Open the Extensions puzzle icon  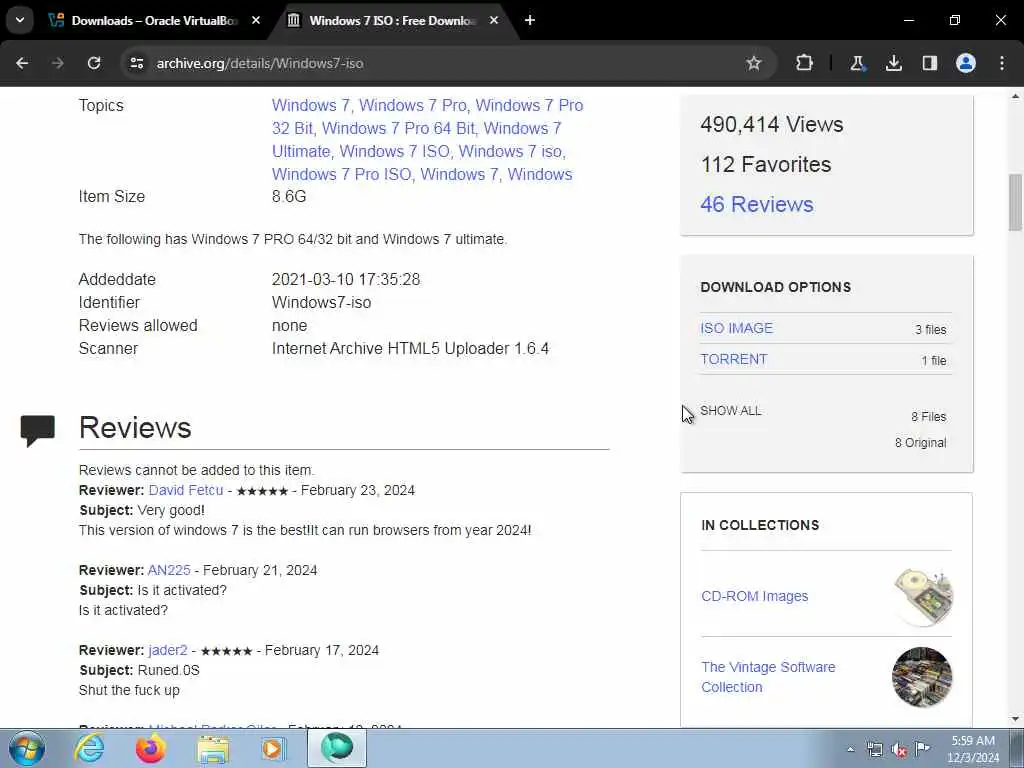pos(805,63)
